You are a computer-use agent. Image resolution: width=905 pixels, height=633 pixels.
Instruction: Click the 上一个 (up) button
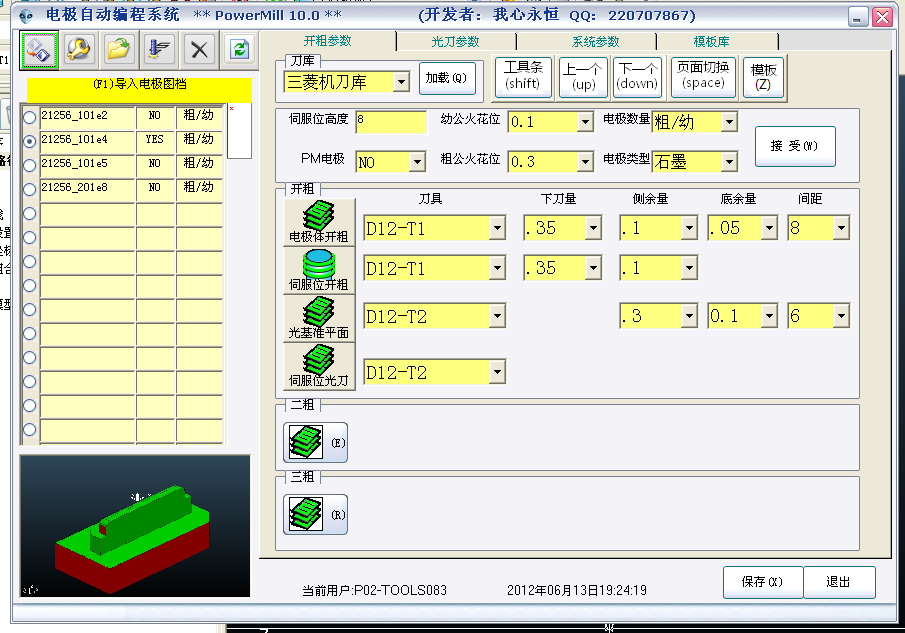(583, 77)
